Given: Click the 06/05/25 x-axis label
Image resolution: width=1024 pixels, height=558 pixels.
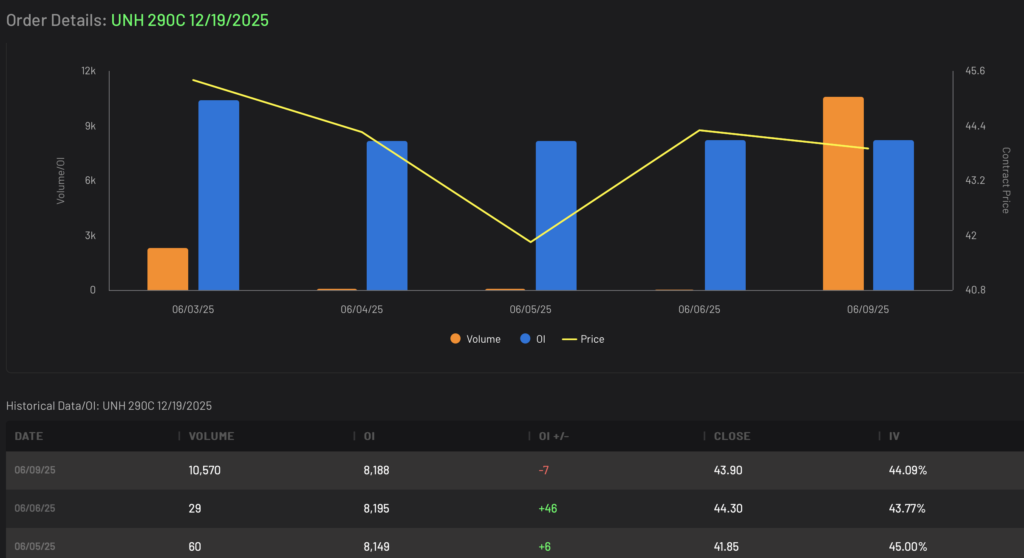Looking at the screenshot, I should (x=530, y=310).
